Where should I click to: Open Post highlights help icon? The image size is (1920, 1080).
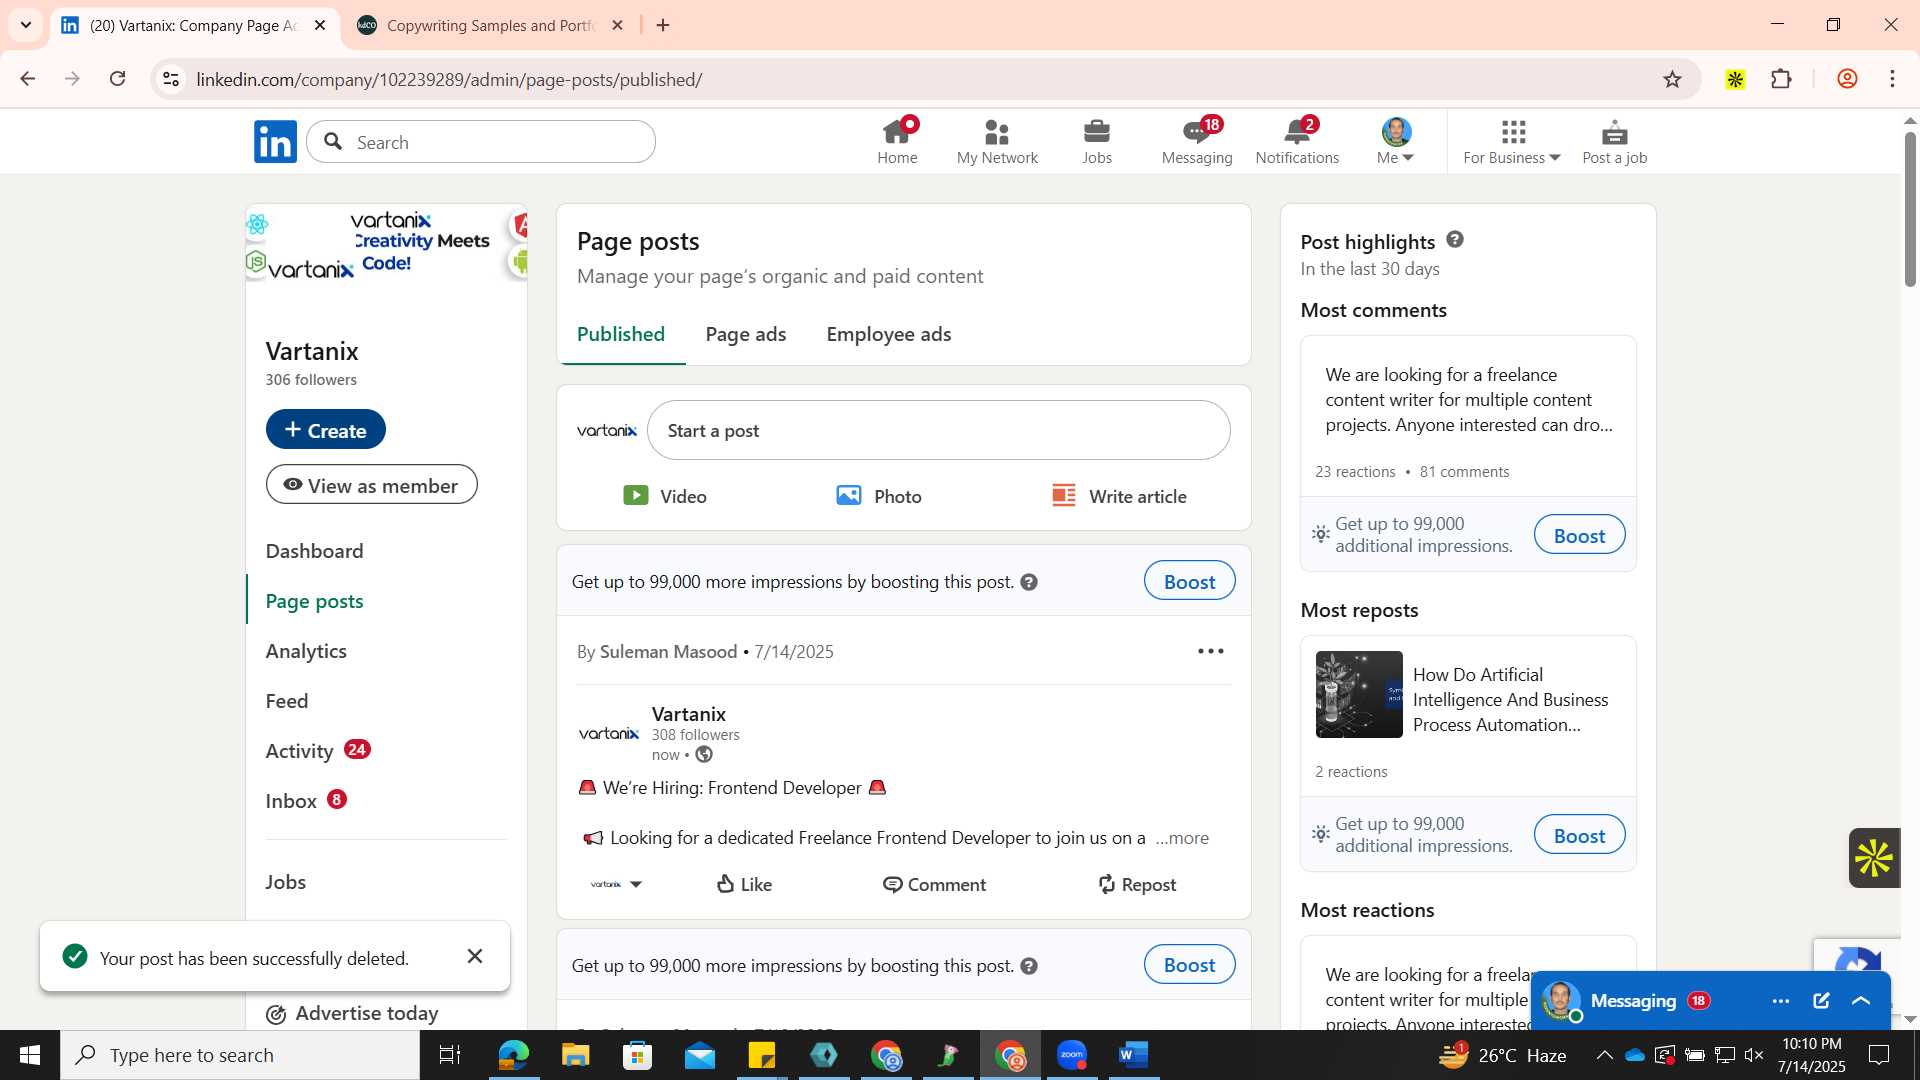[x=1455, y=240]
